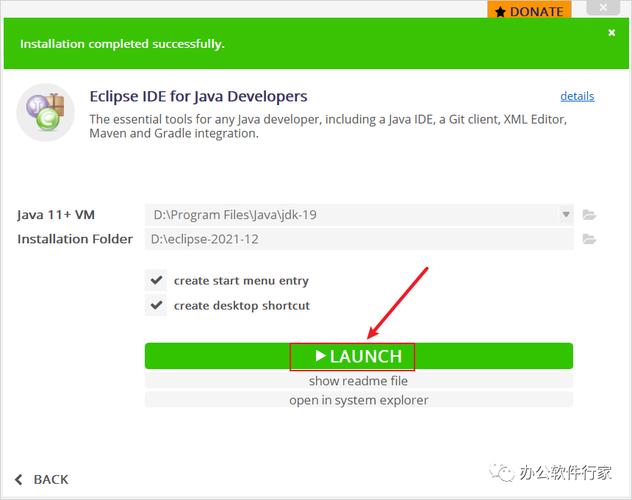Dismiss the green installation success banner
The width and height of the screenshot is (632, 500).
[611, 33]
